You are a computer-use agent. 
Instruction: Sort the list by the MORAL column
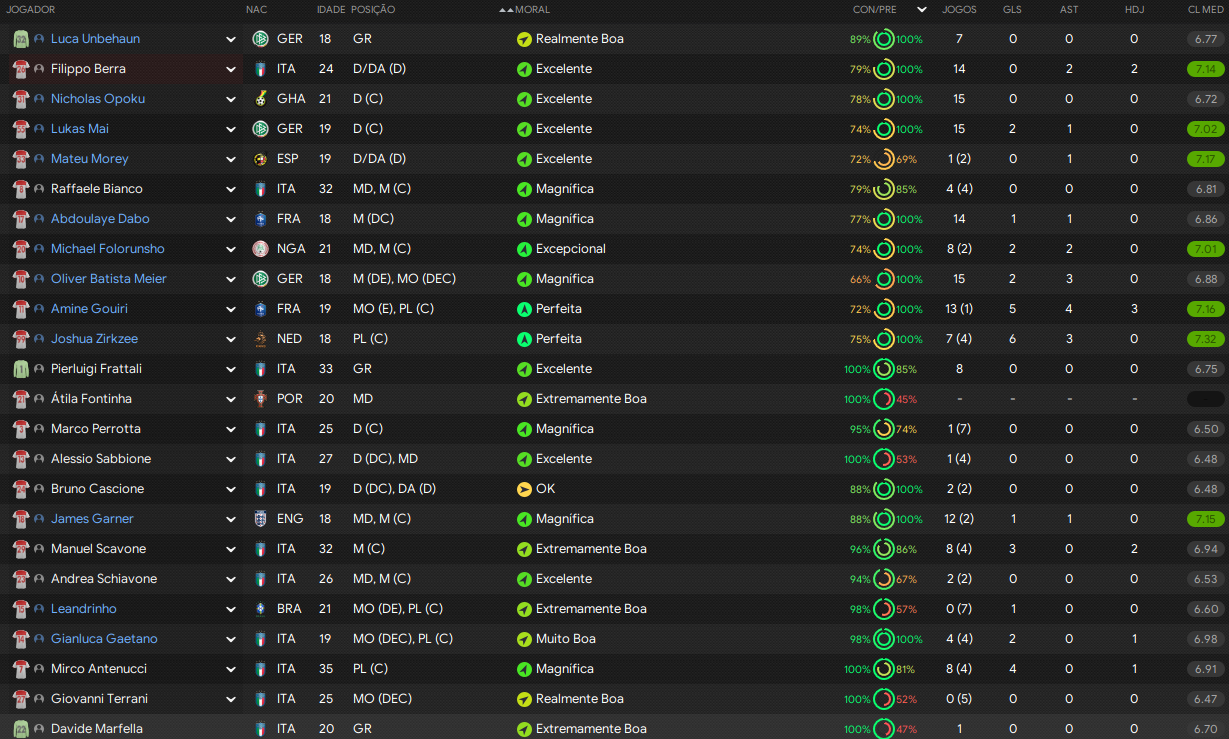pos(533,9)
